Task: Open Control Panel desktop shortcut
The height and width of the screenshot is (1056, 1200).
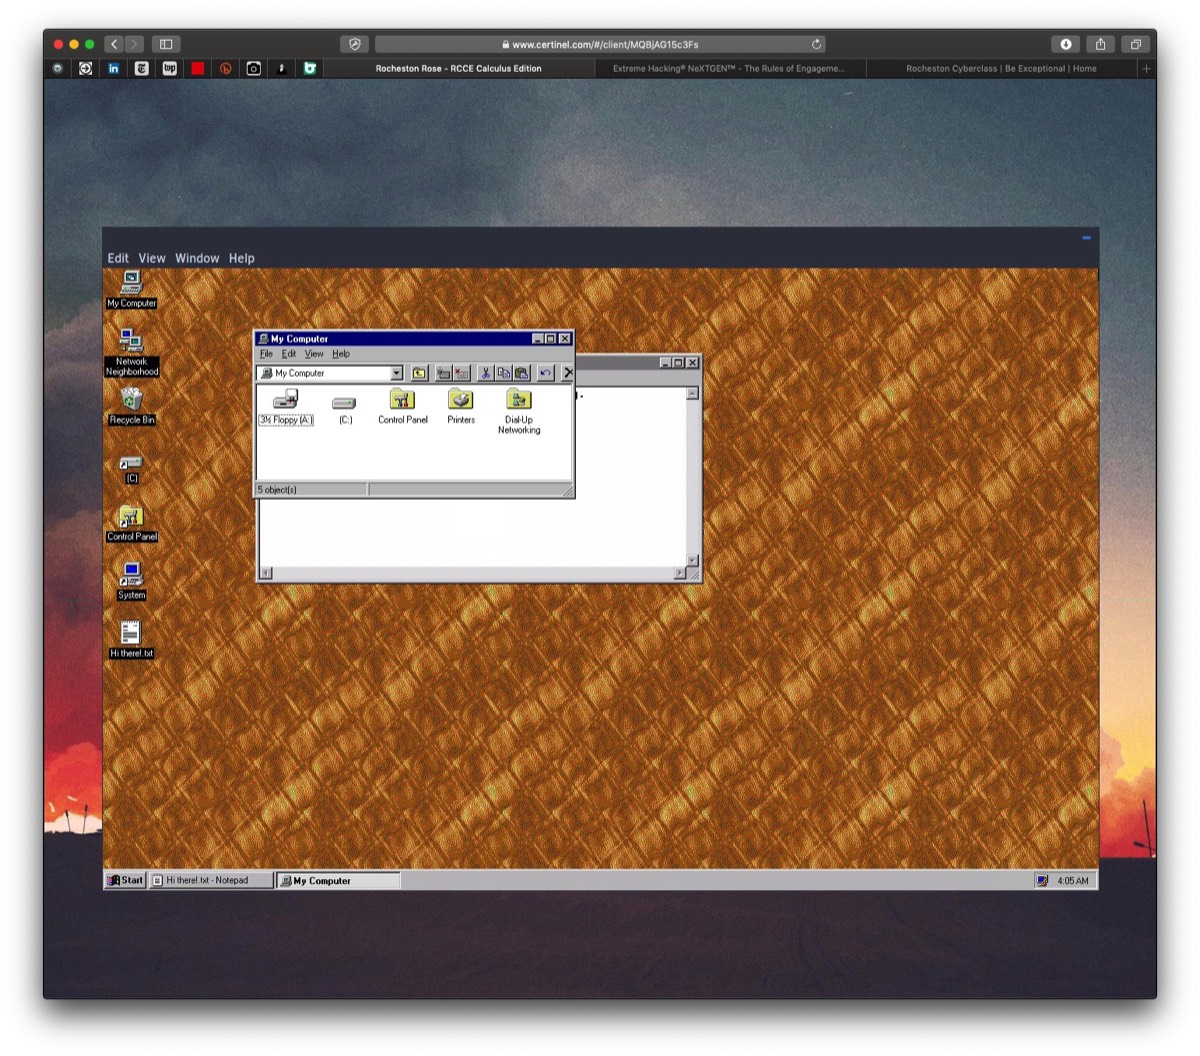Action: (x=131, y=523)
